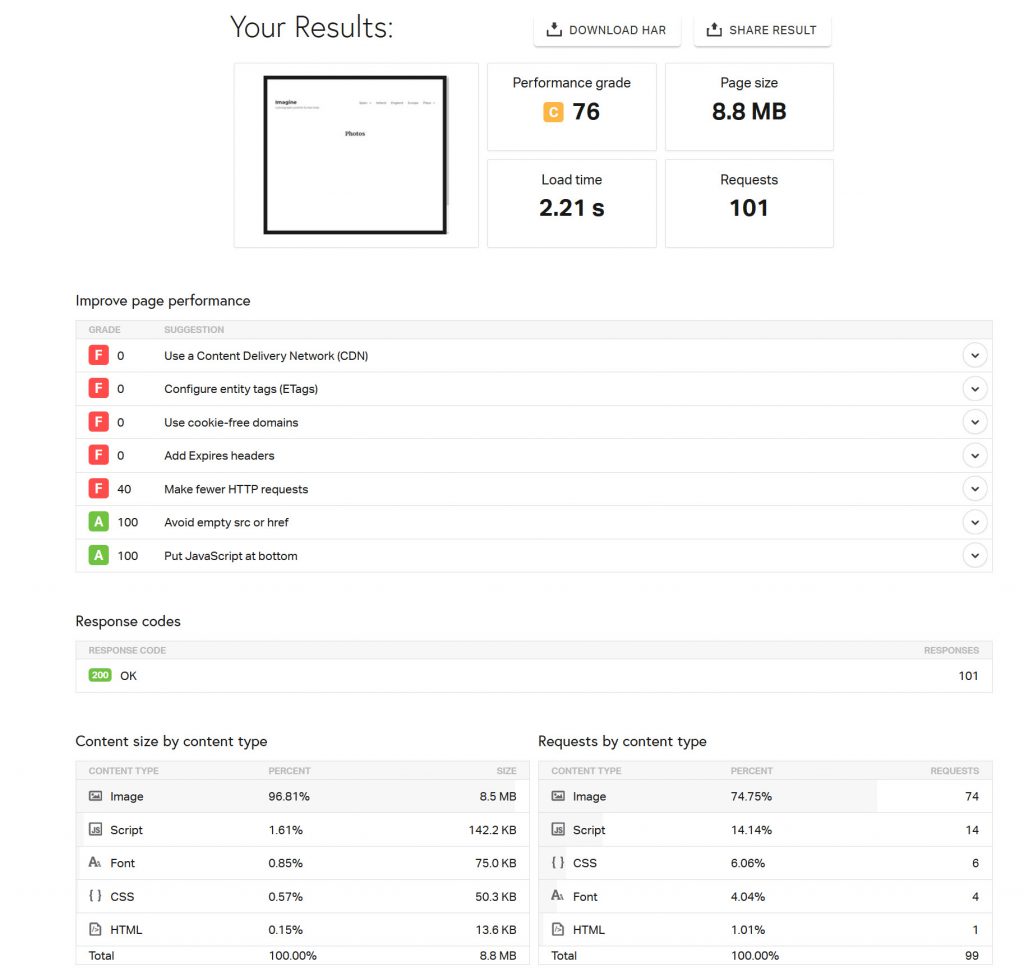The width and height of the screenshot is (1024, 976).
Task: Expand the Make fewer HTTP requests chevron
Action: pos(974,489)
